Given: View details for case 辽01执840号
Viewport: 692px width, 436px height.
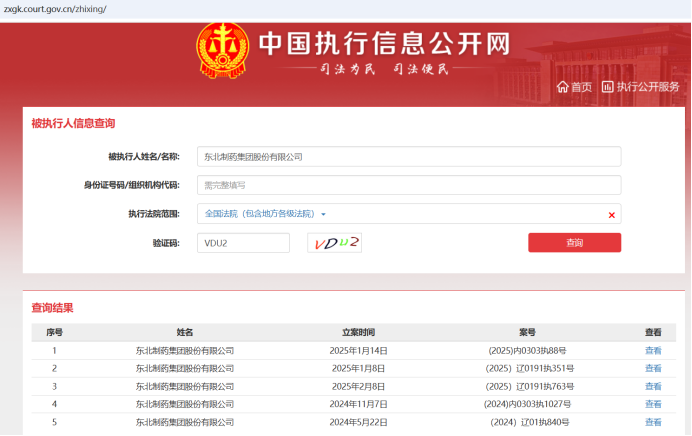Looking at the screenshot, I should [x=653, y=422].
